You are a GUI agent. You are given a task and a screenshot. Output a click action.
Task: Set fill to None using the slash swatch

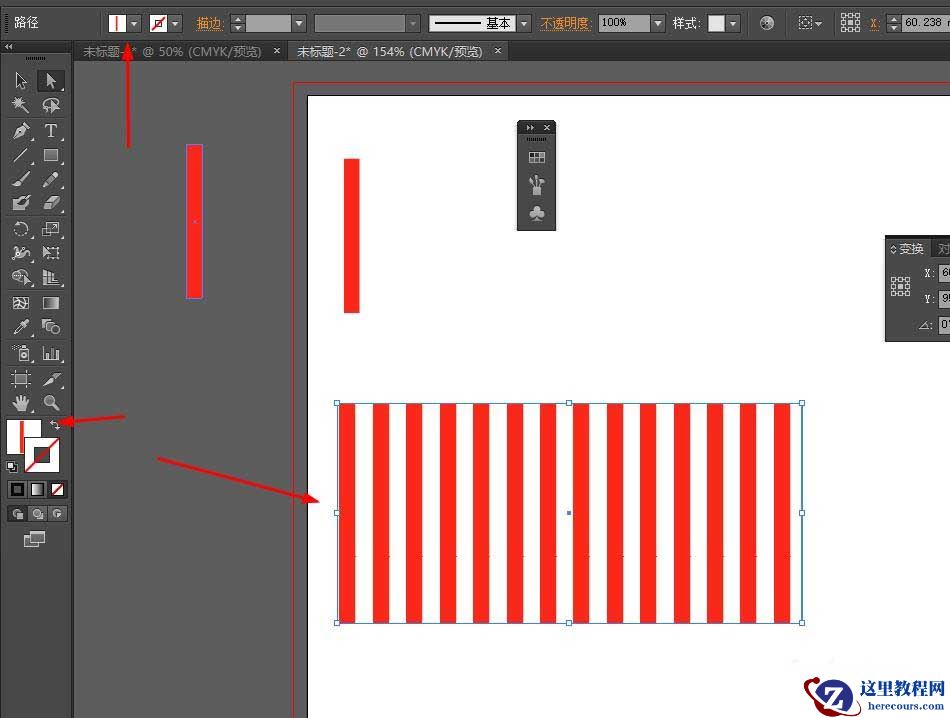(x=57, y=489)
